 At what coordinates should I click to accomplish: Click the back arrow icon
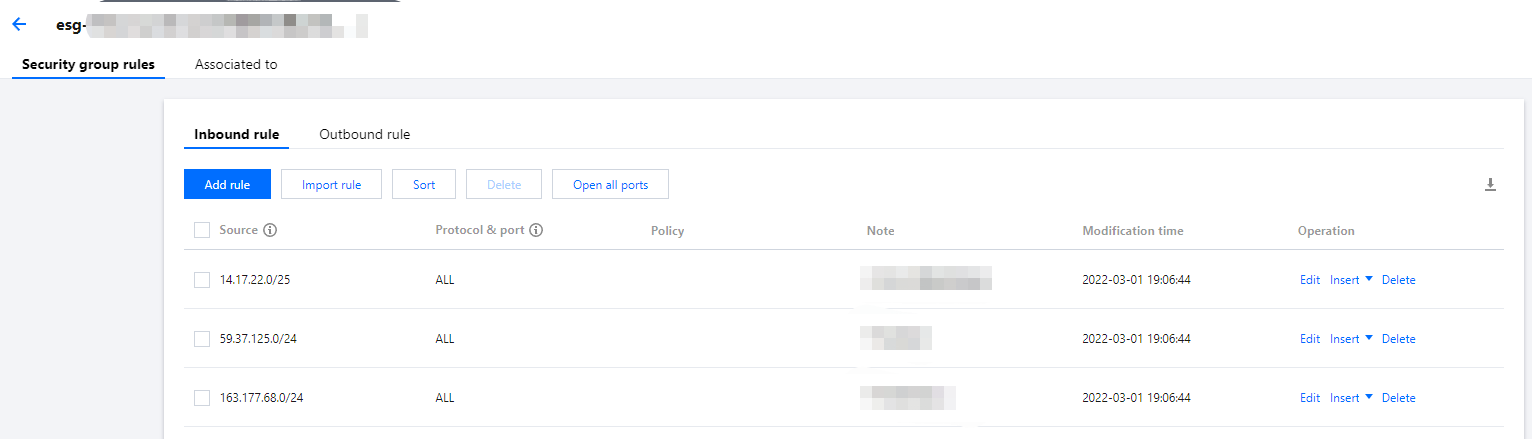click(x=18, y=25)
